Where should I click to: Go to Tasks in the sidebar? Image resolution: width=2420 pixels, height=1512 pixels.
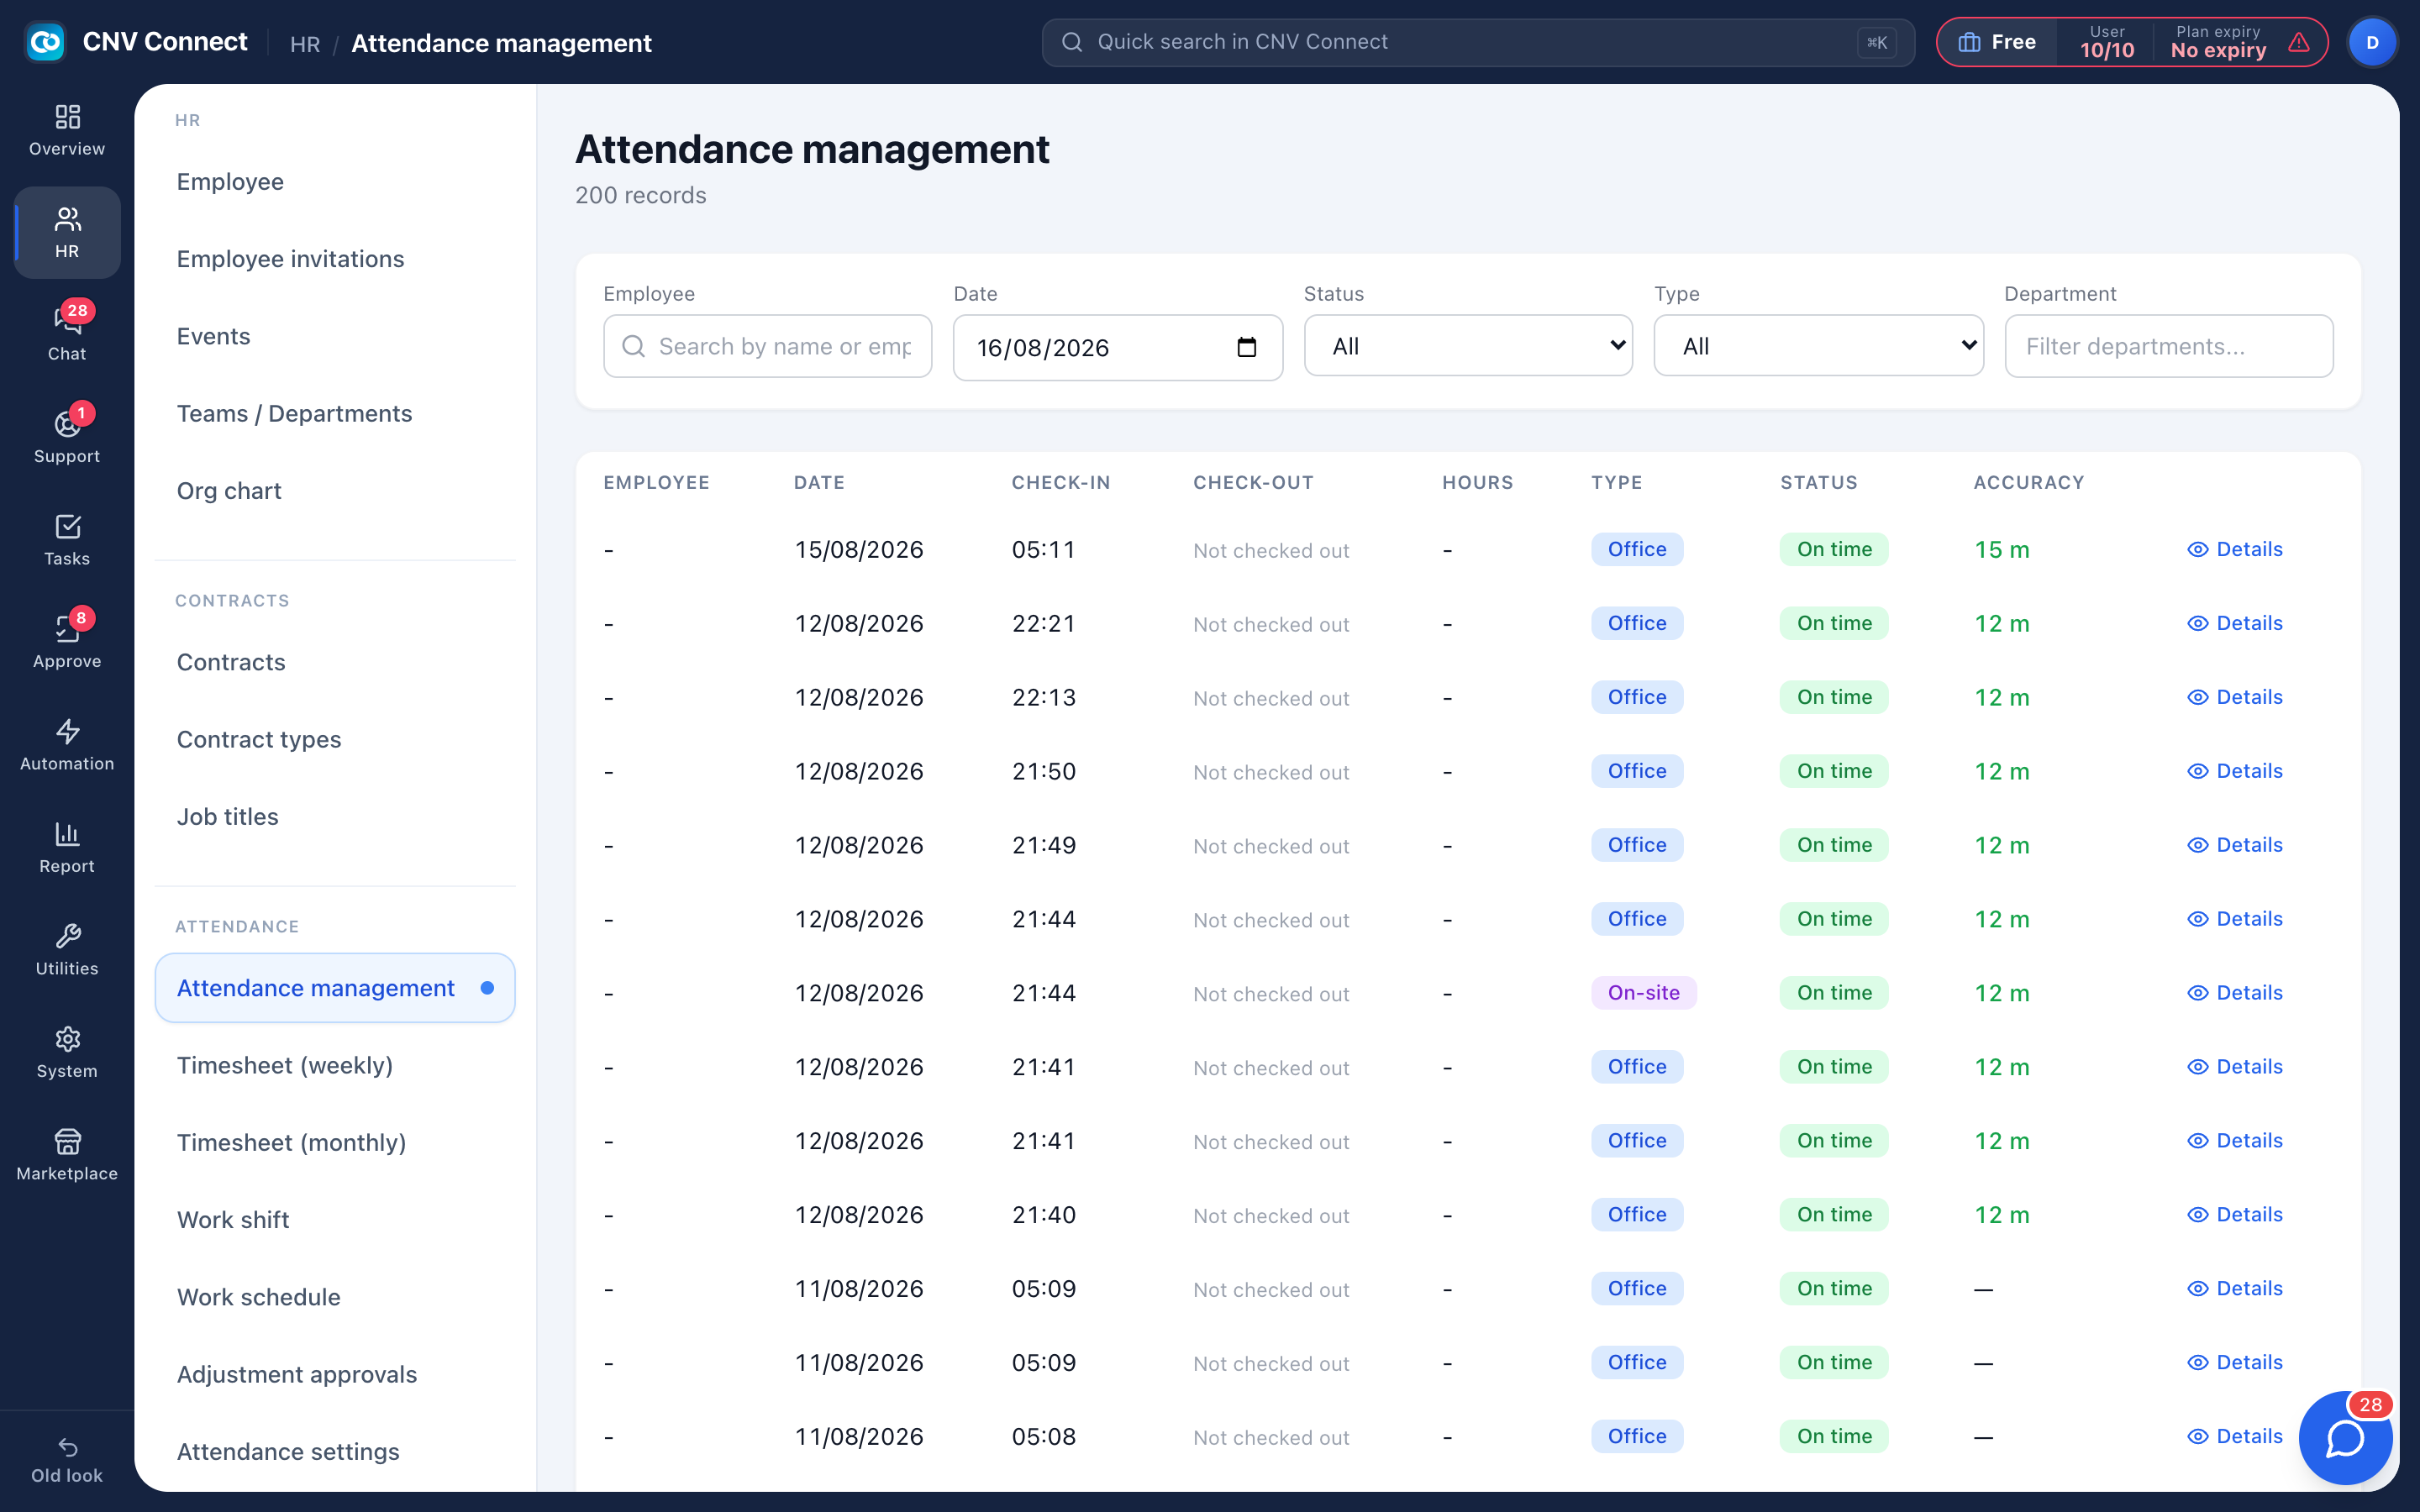tap(67, 540)
